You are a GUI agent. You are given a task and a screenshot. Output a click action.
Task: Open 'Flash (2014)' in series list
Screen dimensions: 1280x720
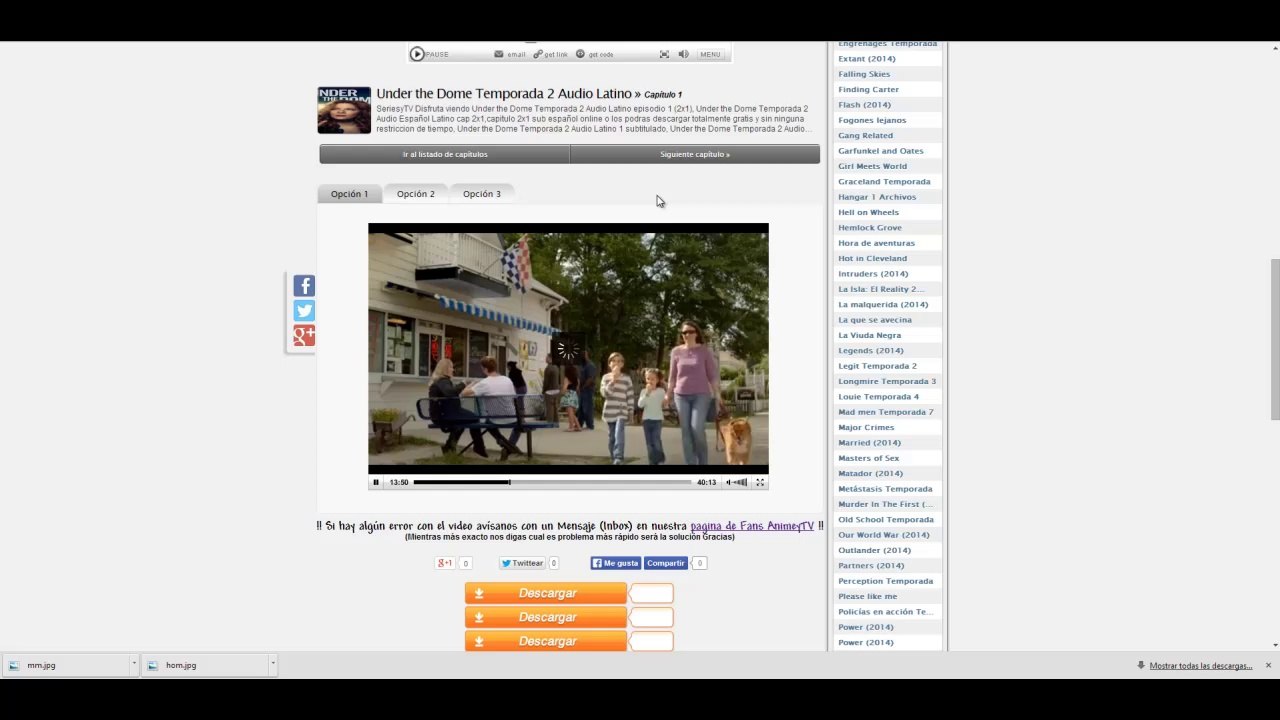(864, 105)
